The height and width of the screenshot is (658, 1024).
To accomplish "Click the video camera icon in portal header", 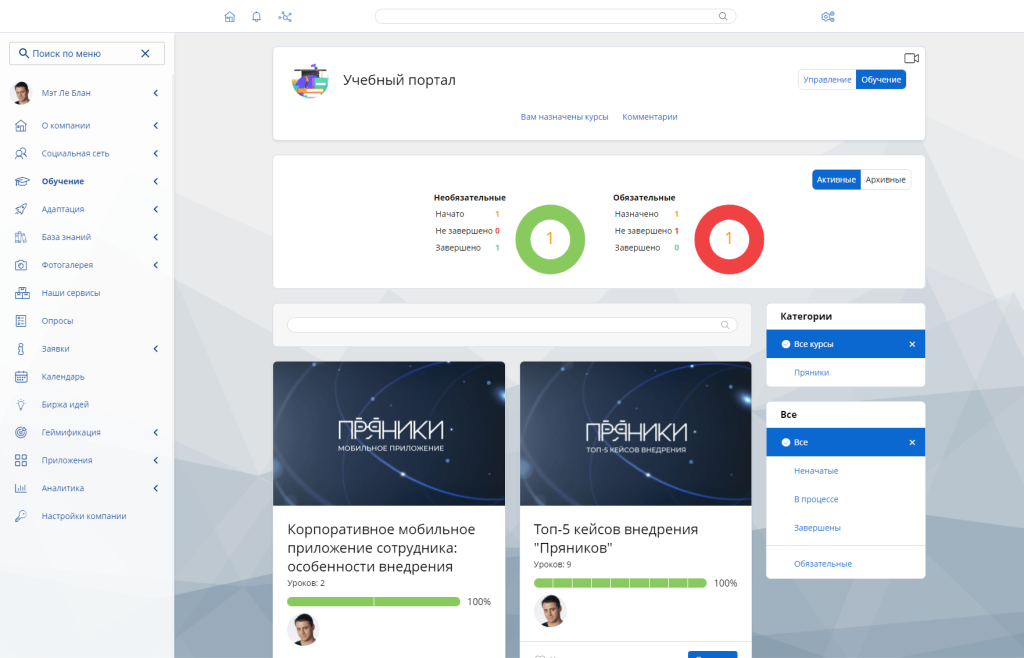I will (911, 59).
